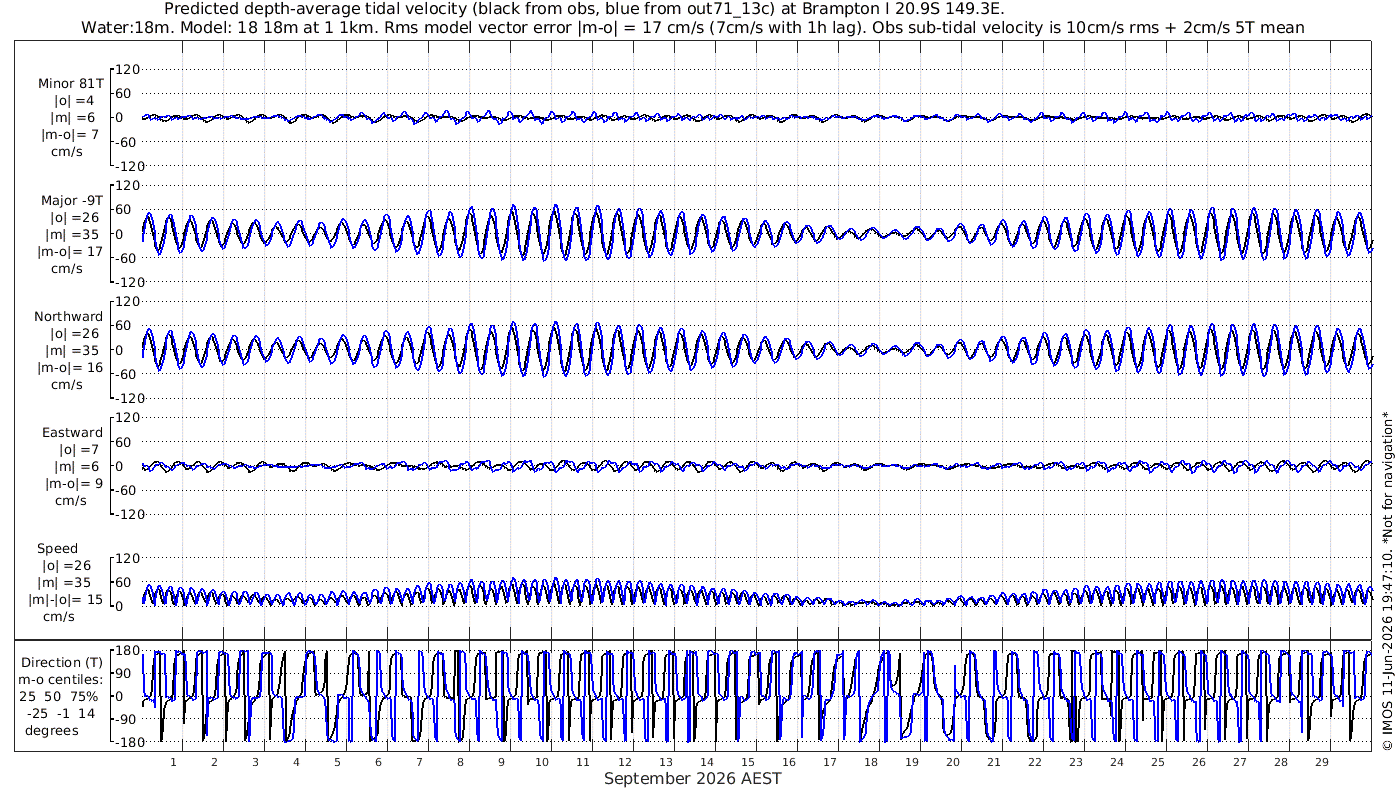Click day 15 on the date axis
This screenshot has width=1400, height=800.
pos(747,761)
